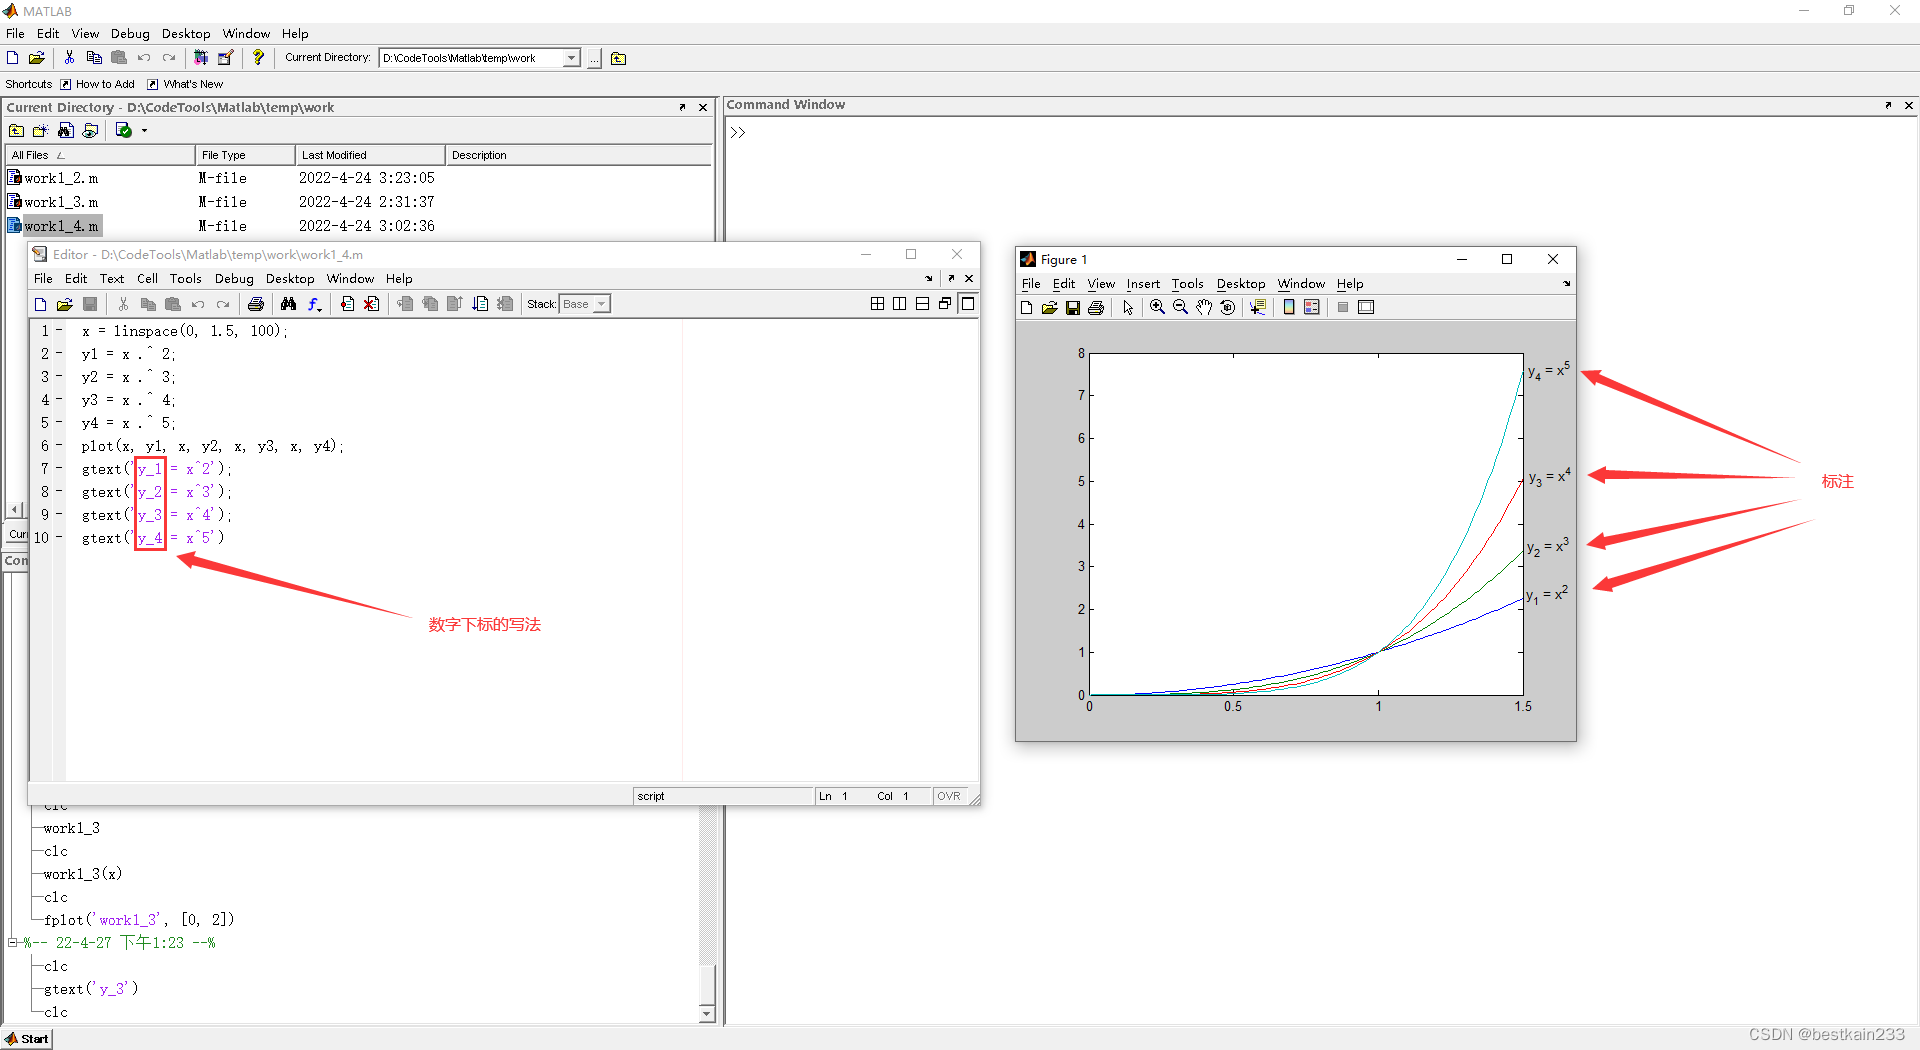Click the Open file icon in the Editor toolbar

65,304
